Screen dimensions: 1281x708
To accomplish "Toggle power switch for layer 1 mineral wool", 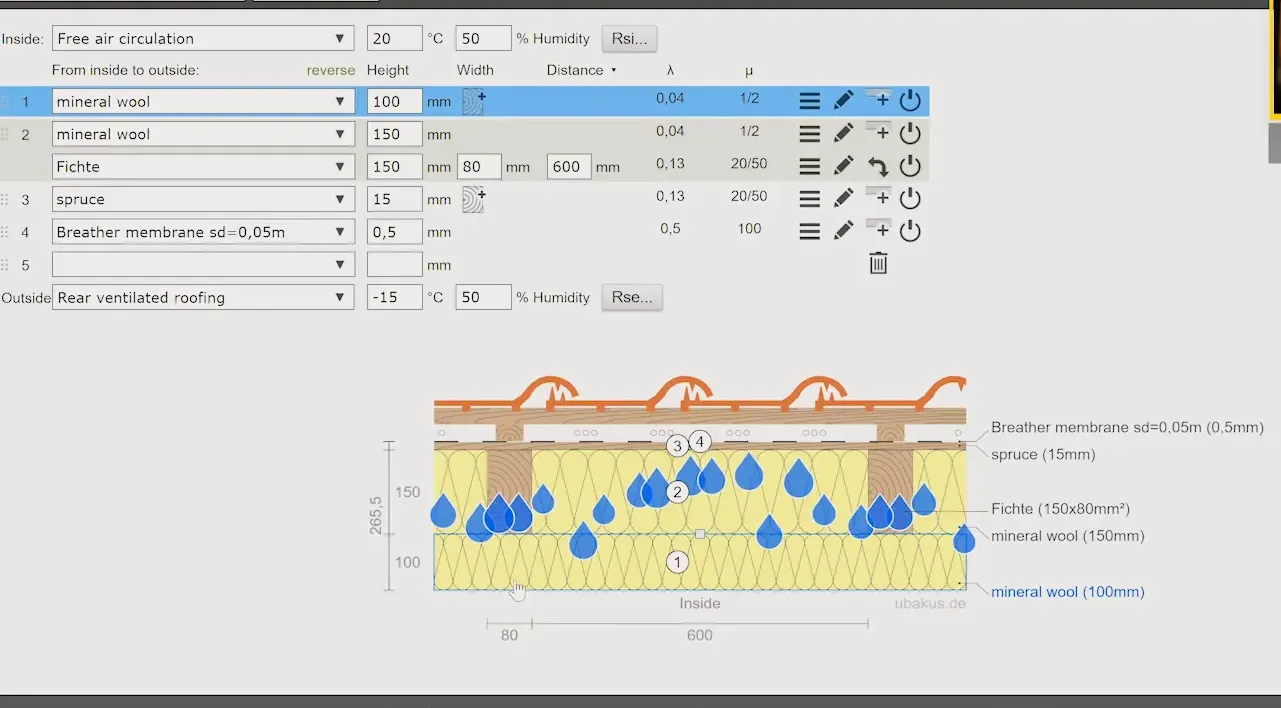I will [909, 101].
